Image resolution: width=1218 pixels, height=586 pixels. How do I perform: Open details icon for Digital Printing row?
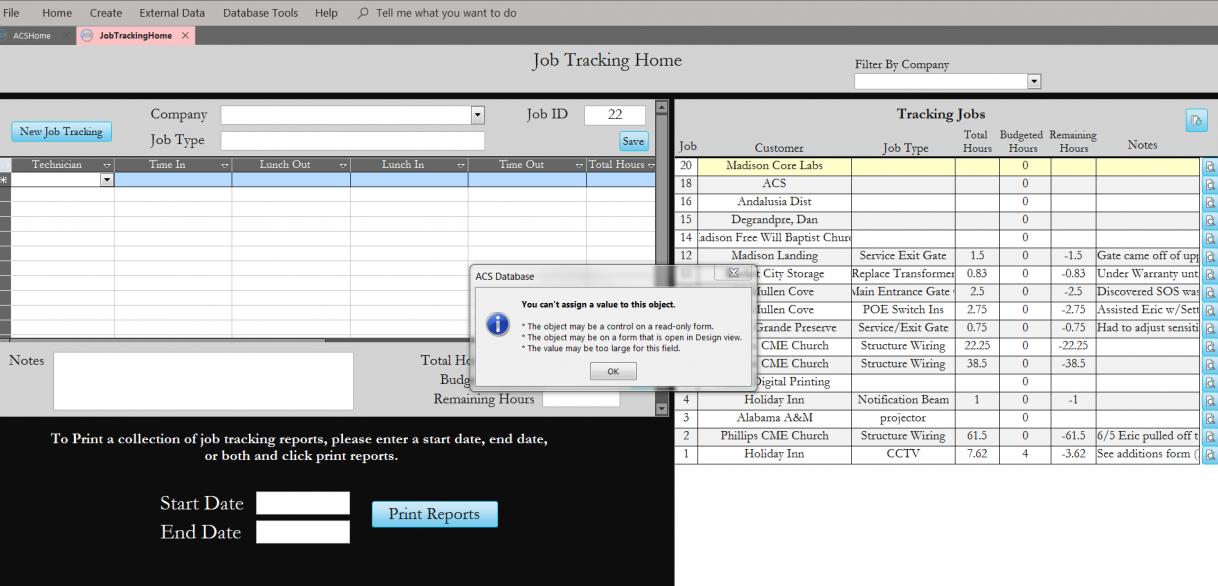[1210, 382]
